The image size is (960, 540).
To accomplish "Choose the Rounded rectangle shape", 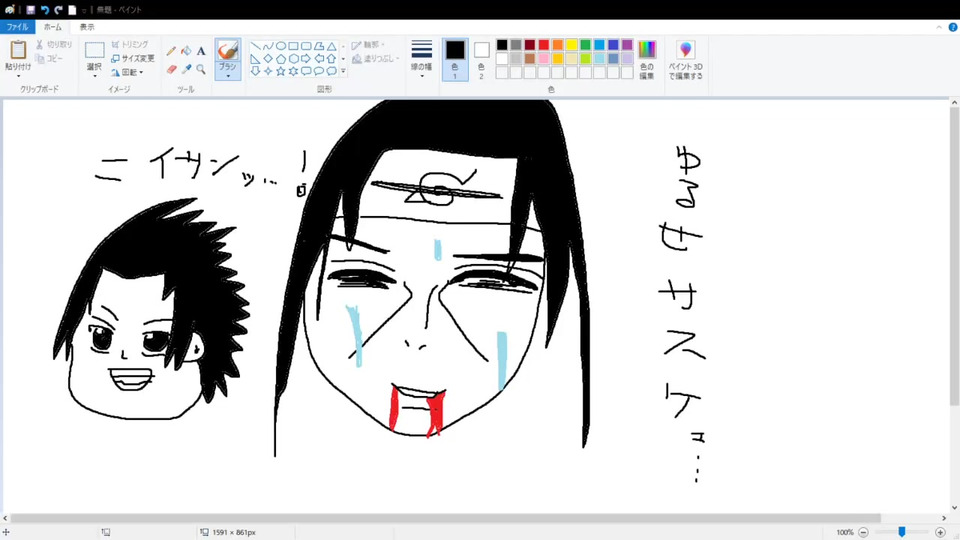I will [x=306, y=46].
